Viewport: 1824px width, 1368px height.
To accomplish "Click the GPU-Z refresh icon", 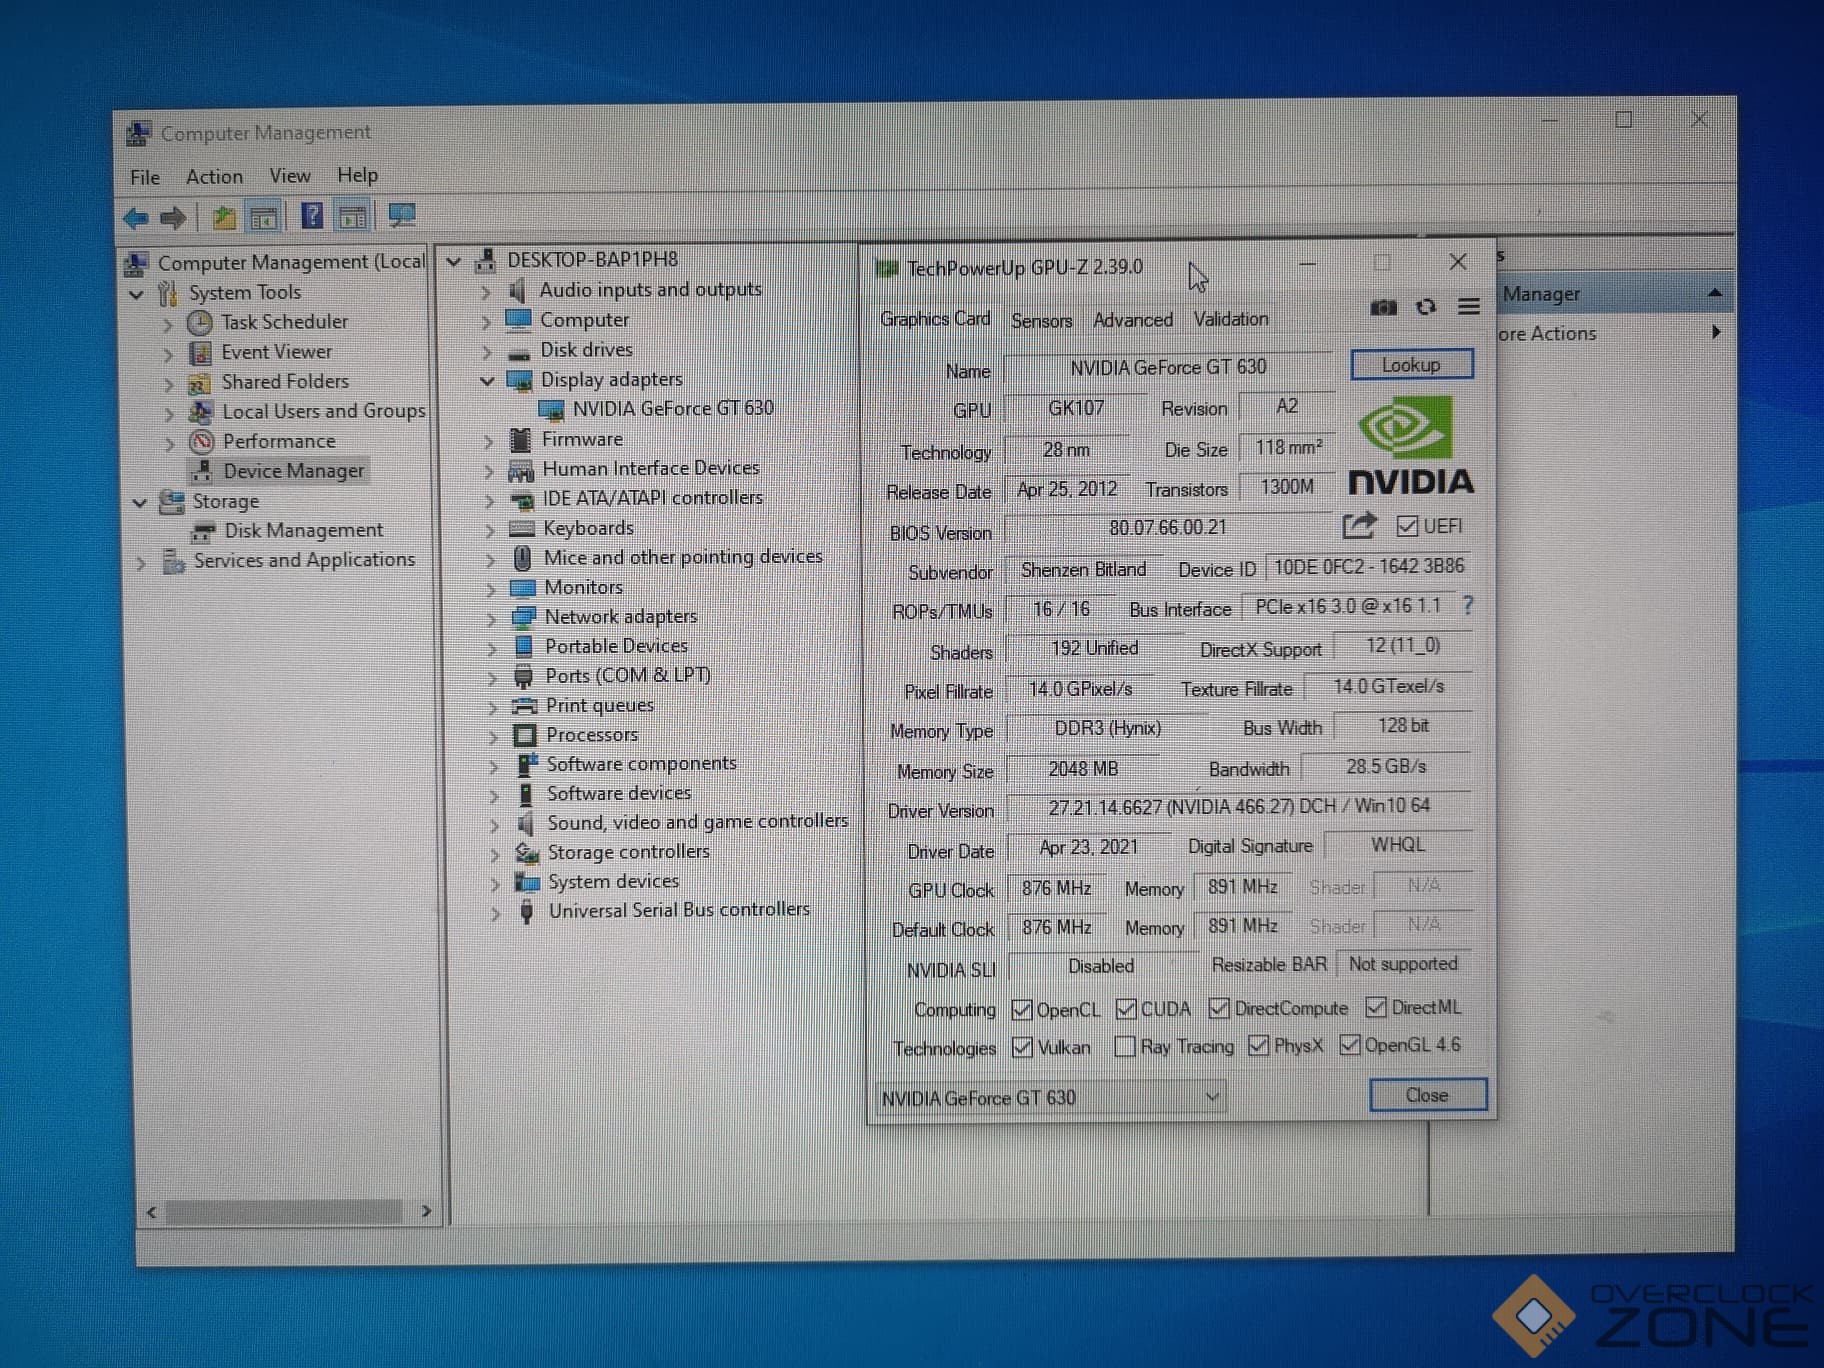I will (1426, 307).
